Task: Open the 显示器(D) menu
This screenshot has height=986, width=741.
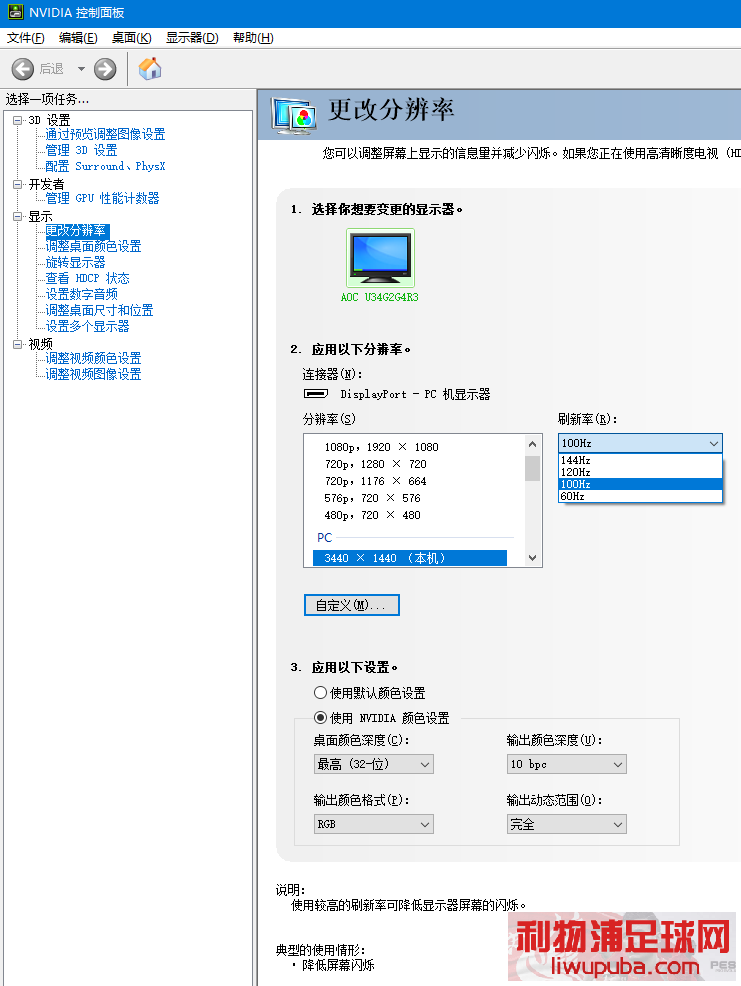Action: pyautogui.click(x=192, y=38)
